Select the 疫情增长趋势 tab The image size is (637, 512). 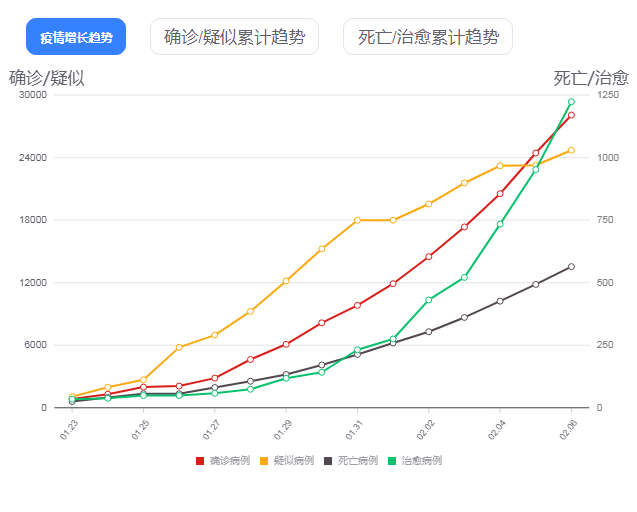point(76,37)
